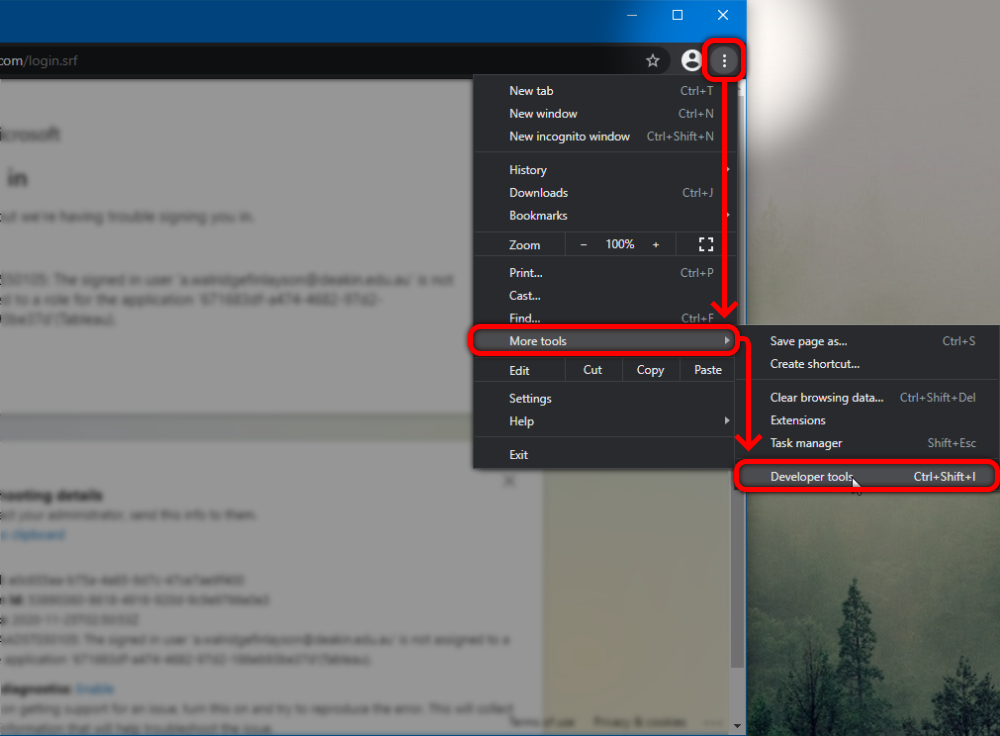This screenshot has width=1000, height=736.
Task: Open Settings from the menu
Action: tap(605, 399)
